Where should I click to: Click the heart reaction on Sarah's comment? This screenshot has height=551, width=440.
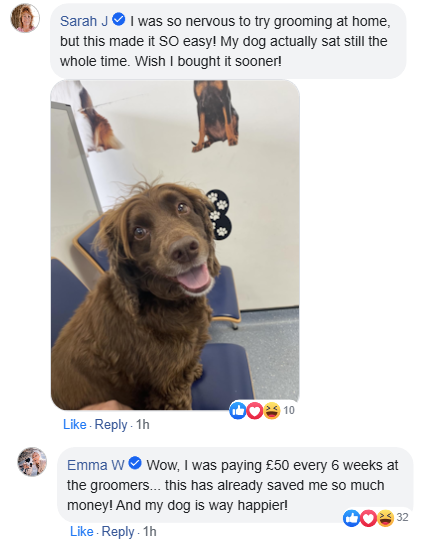[x=255, y=410]
